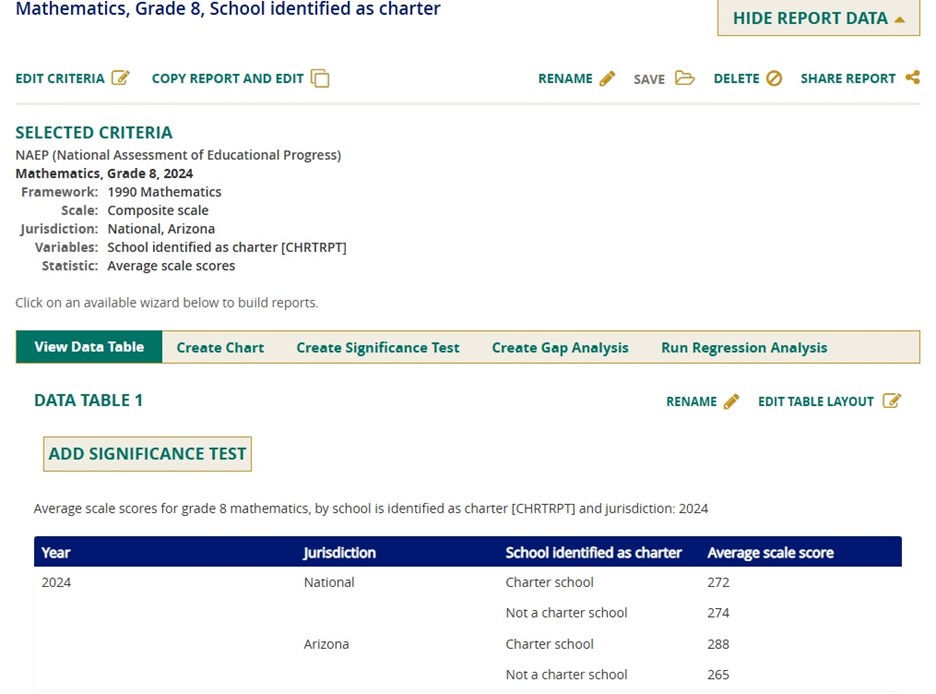Image resolution: width=936 pixels, height=694 pixels.
Task: Select the View Data Table tab
Action: tap(89, 347)
